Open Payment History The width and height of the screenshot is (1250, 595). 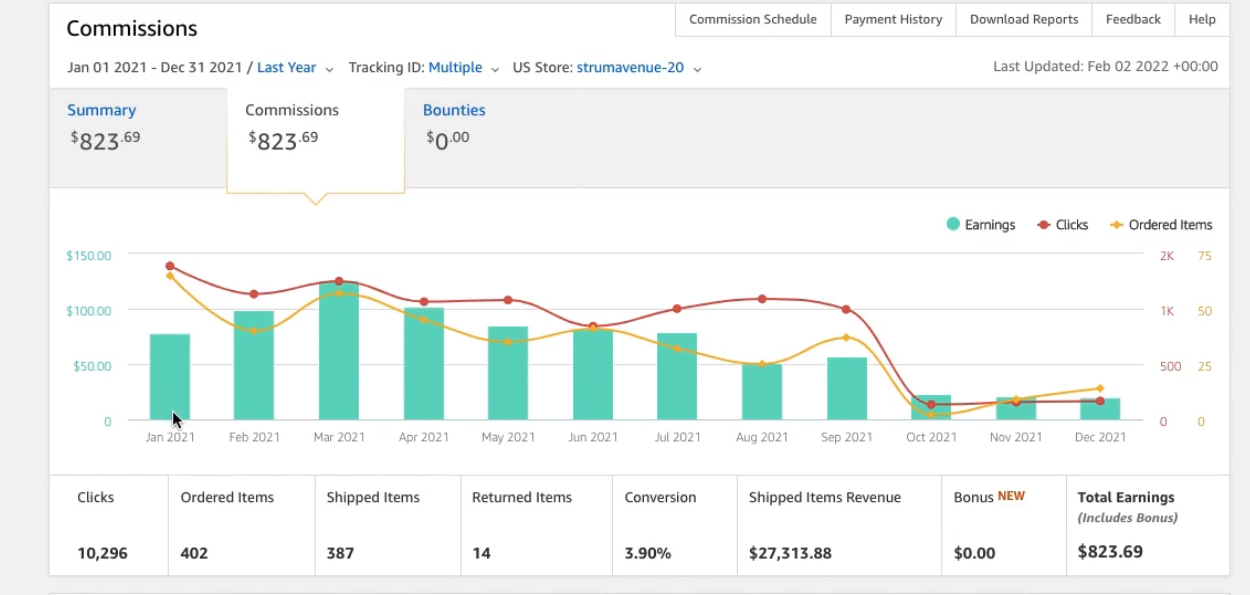tap(893, 19)
